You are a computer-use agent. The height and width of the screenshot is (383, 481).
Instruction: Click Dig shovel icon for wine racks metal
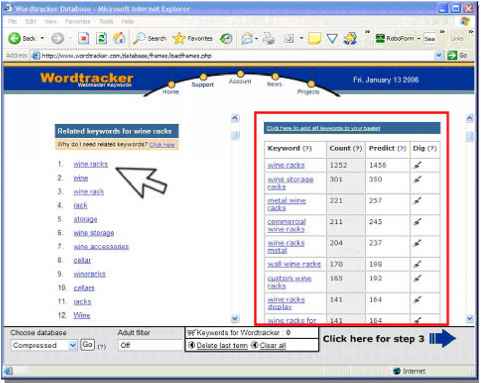pos(418,243)
